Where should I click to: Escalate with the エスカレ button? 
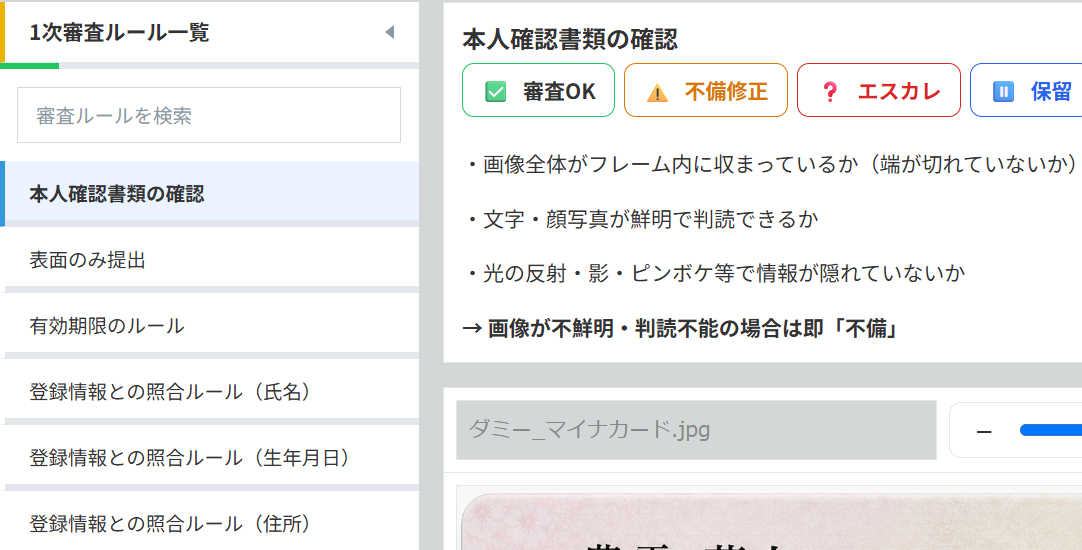point(878,90)
